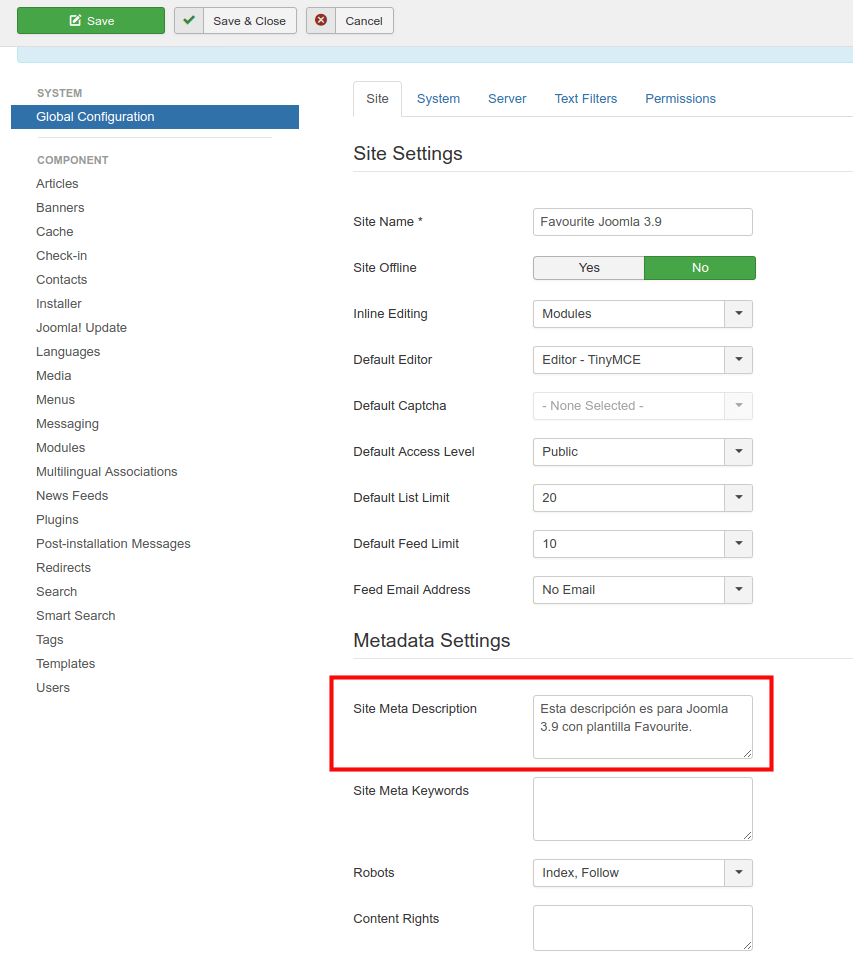Viewport: 853px width, 957px height.
Task: Open Post-installation Messages settings
Action: point(113,544)
